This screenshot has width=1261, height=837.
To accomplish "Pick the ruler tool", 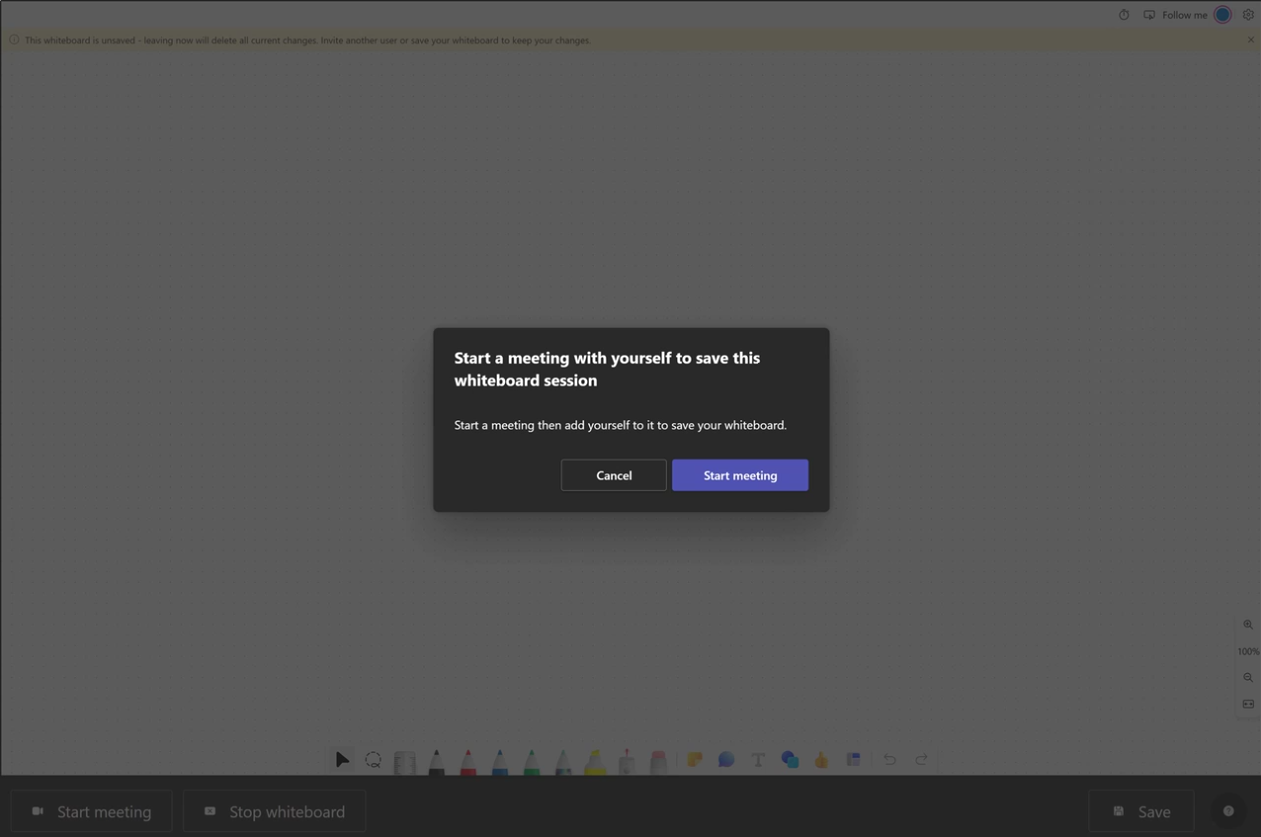I will pyautogui.click(x=404, y=762).
